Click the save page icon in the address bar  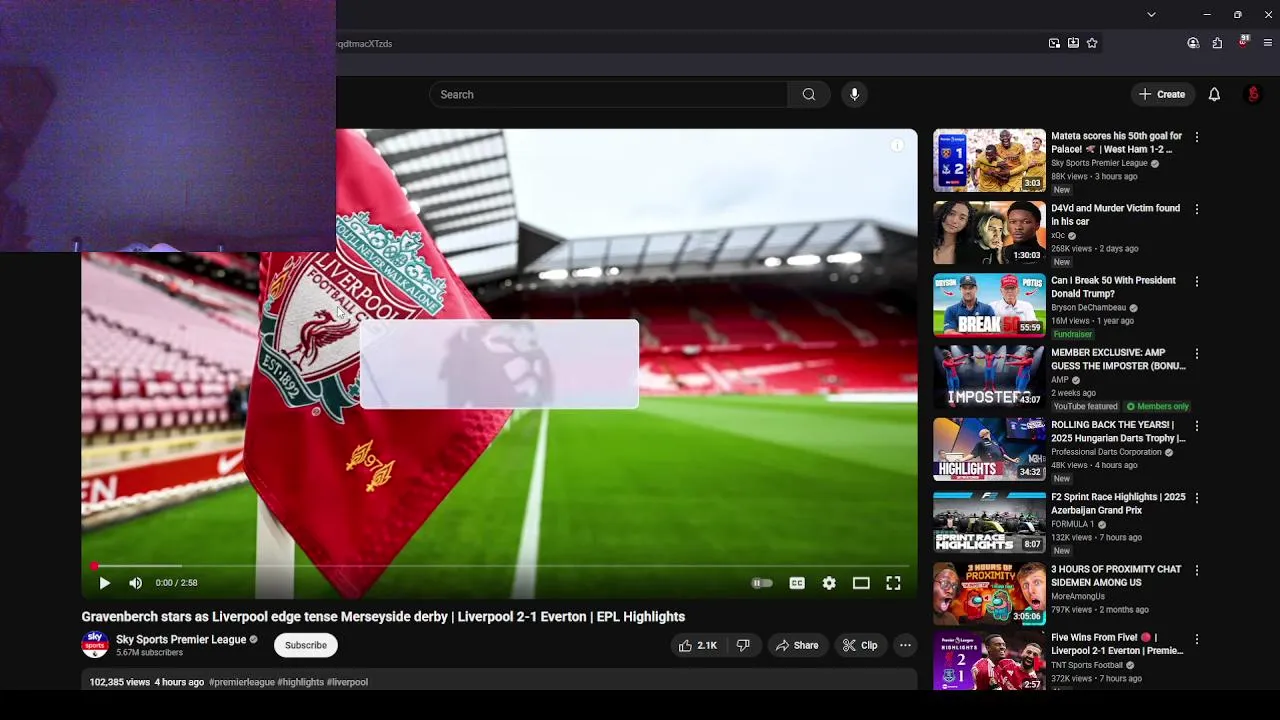click(x=1073, y=43)
